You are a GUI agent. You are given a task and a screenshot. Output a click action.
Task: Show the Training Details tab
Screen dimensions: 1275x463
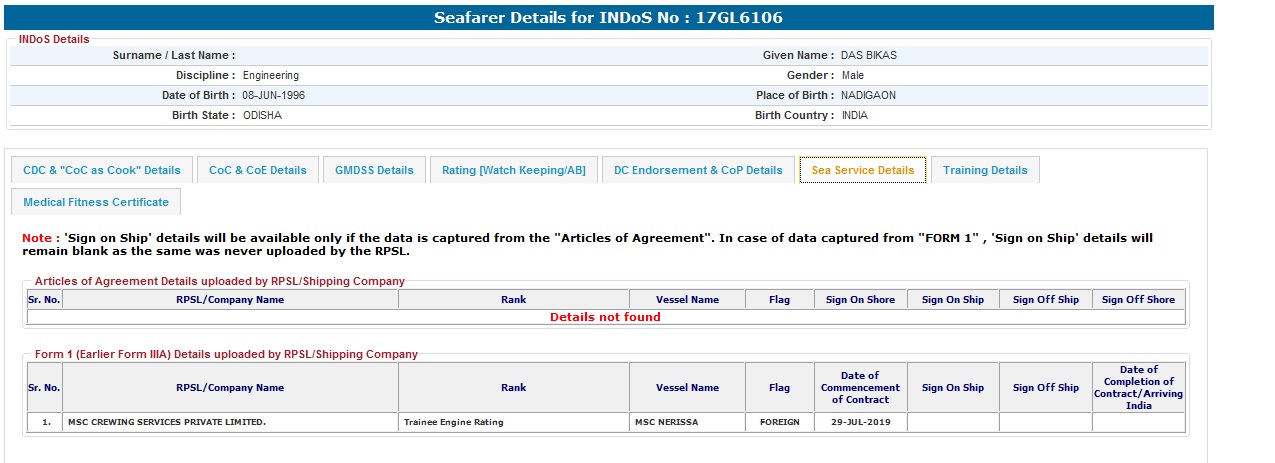click(985, 170)
